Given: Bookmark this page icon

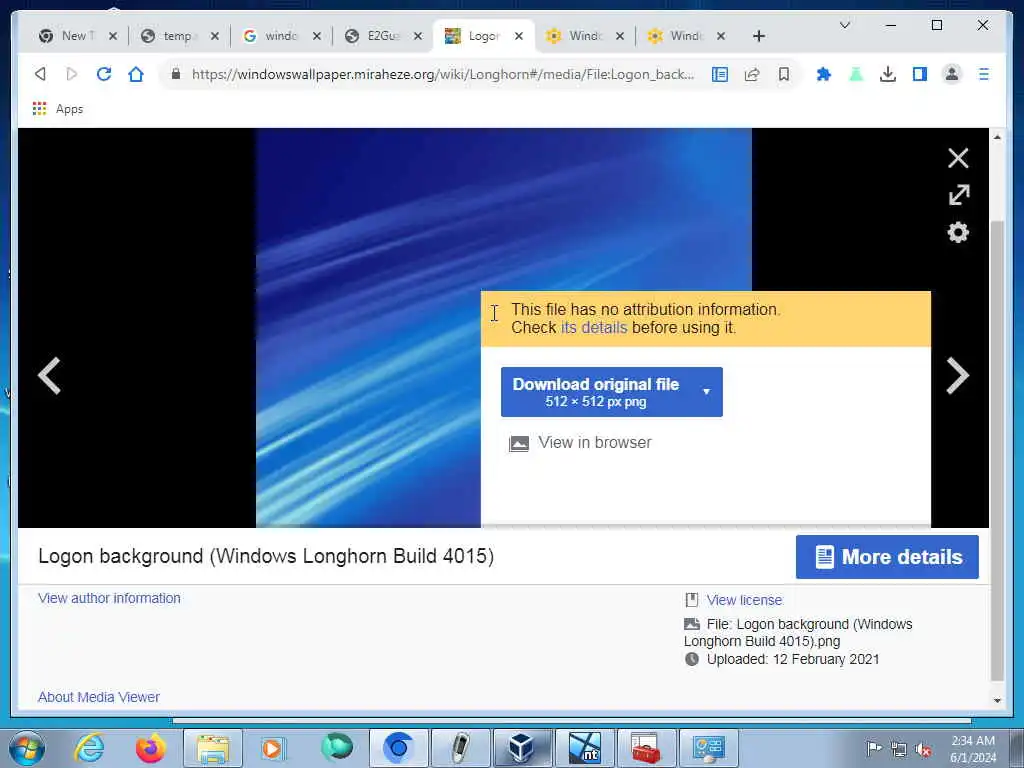Looking at the screenshot, I should [x=784, y=74].
